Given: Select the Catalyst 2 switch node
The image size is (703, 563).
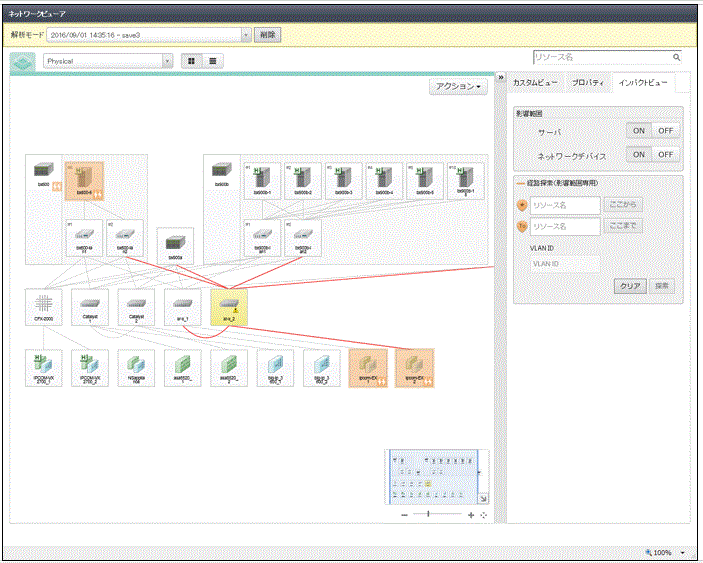Looking at the screenshot, I should pyautogui.click(x=136, y=307).
